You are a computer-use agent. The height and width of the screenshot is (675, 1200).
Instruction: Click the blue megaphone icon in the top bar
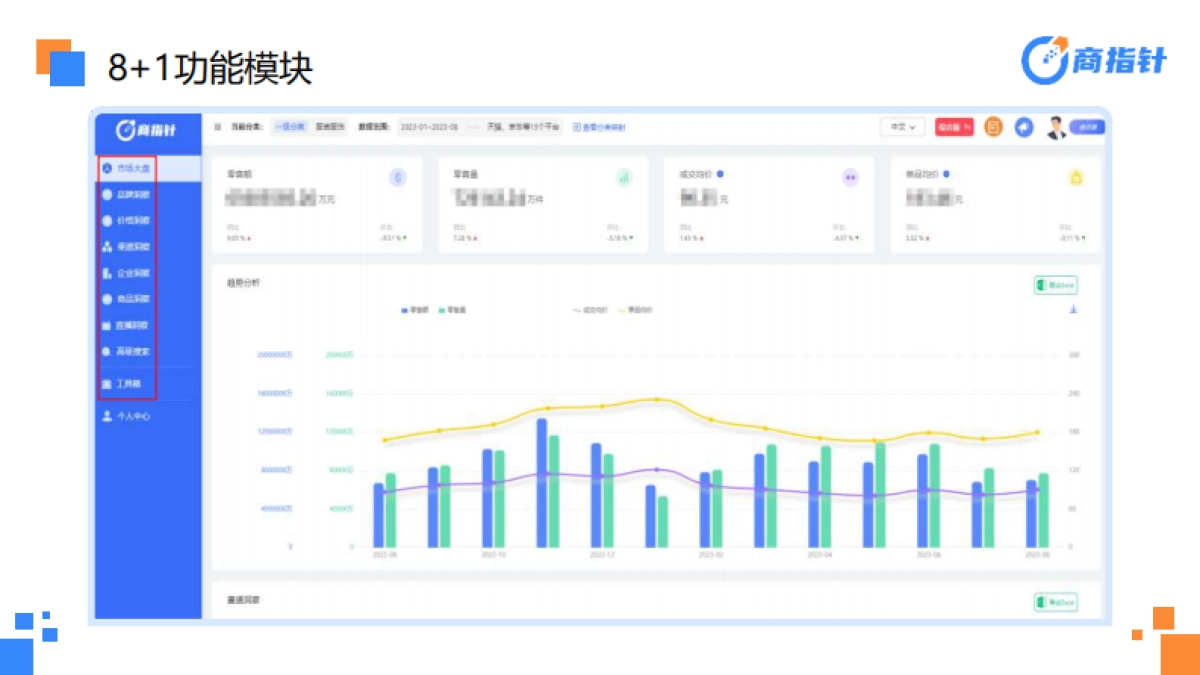coord(1023,127)
